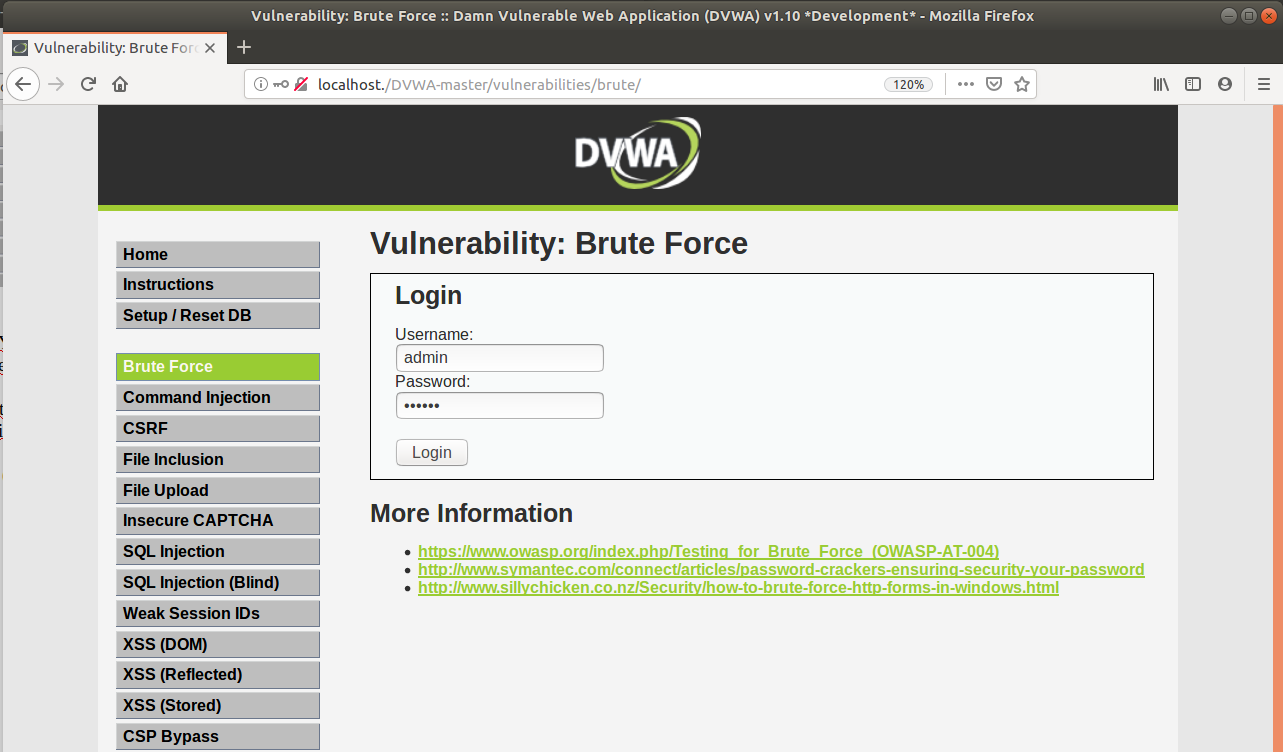The height and width of the screenshot is (752, 1283).
Task: Open the owasp.org Brute Force testing link
Action: point(708,552)
